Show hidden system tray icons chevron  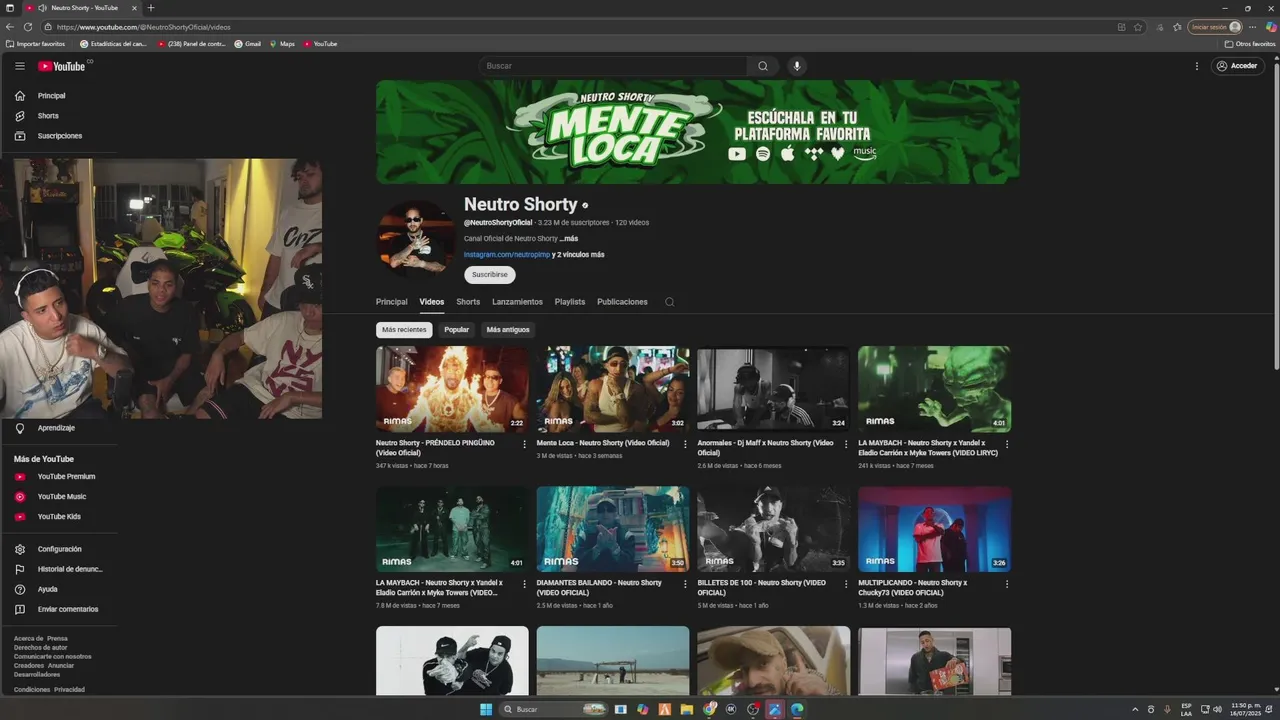click(1135, 709)
